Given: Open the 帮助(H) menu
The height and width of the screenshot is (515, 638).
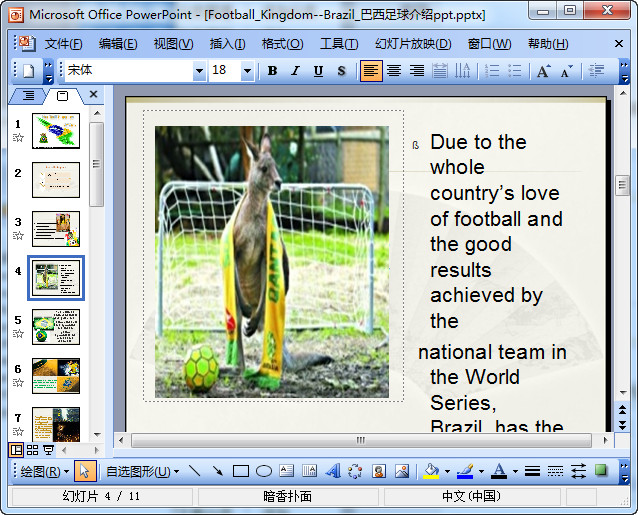Looking at the screenshot, I should pyautogui.click(x=548, y=44).
